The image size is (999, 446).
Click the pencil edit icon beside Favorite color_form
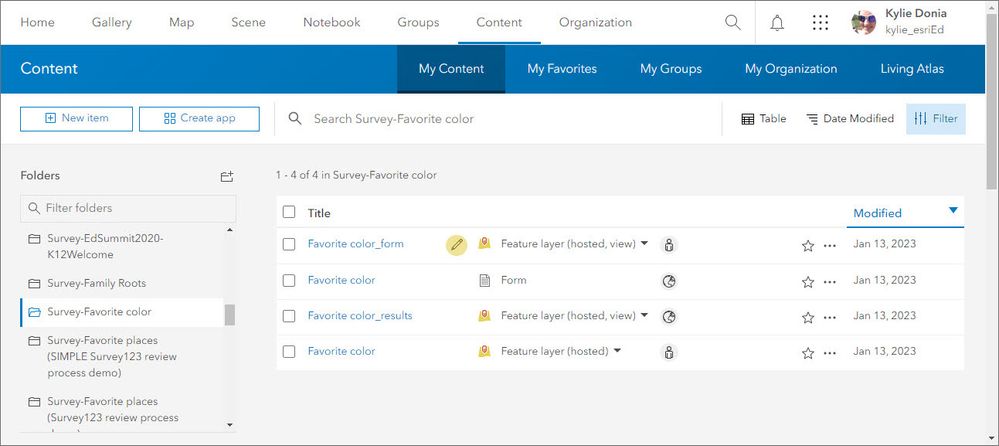coord(456,244)
